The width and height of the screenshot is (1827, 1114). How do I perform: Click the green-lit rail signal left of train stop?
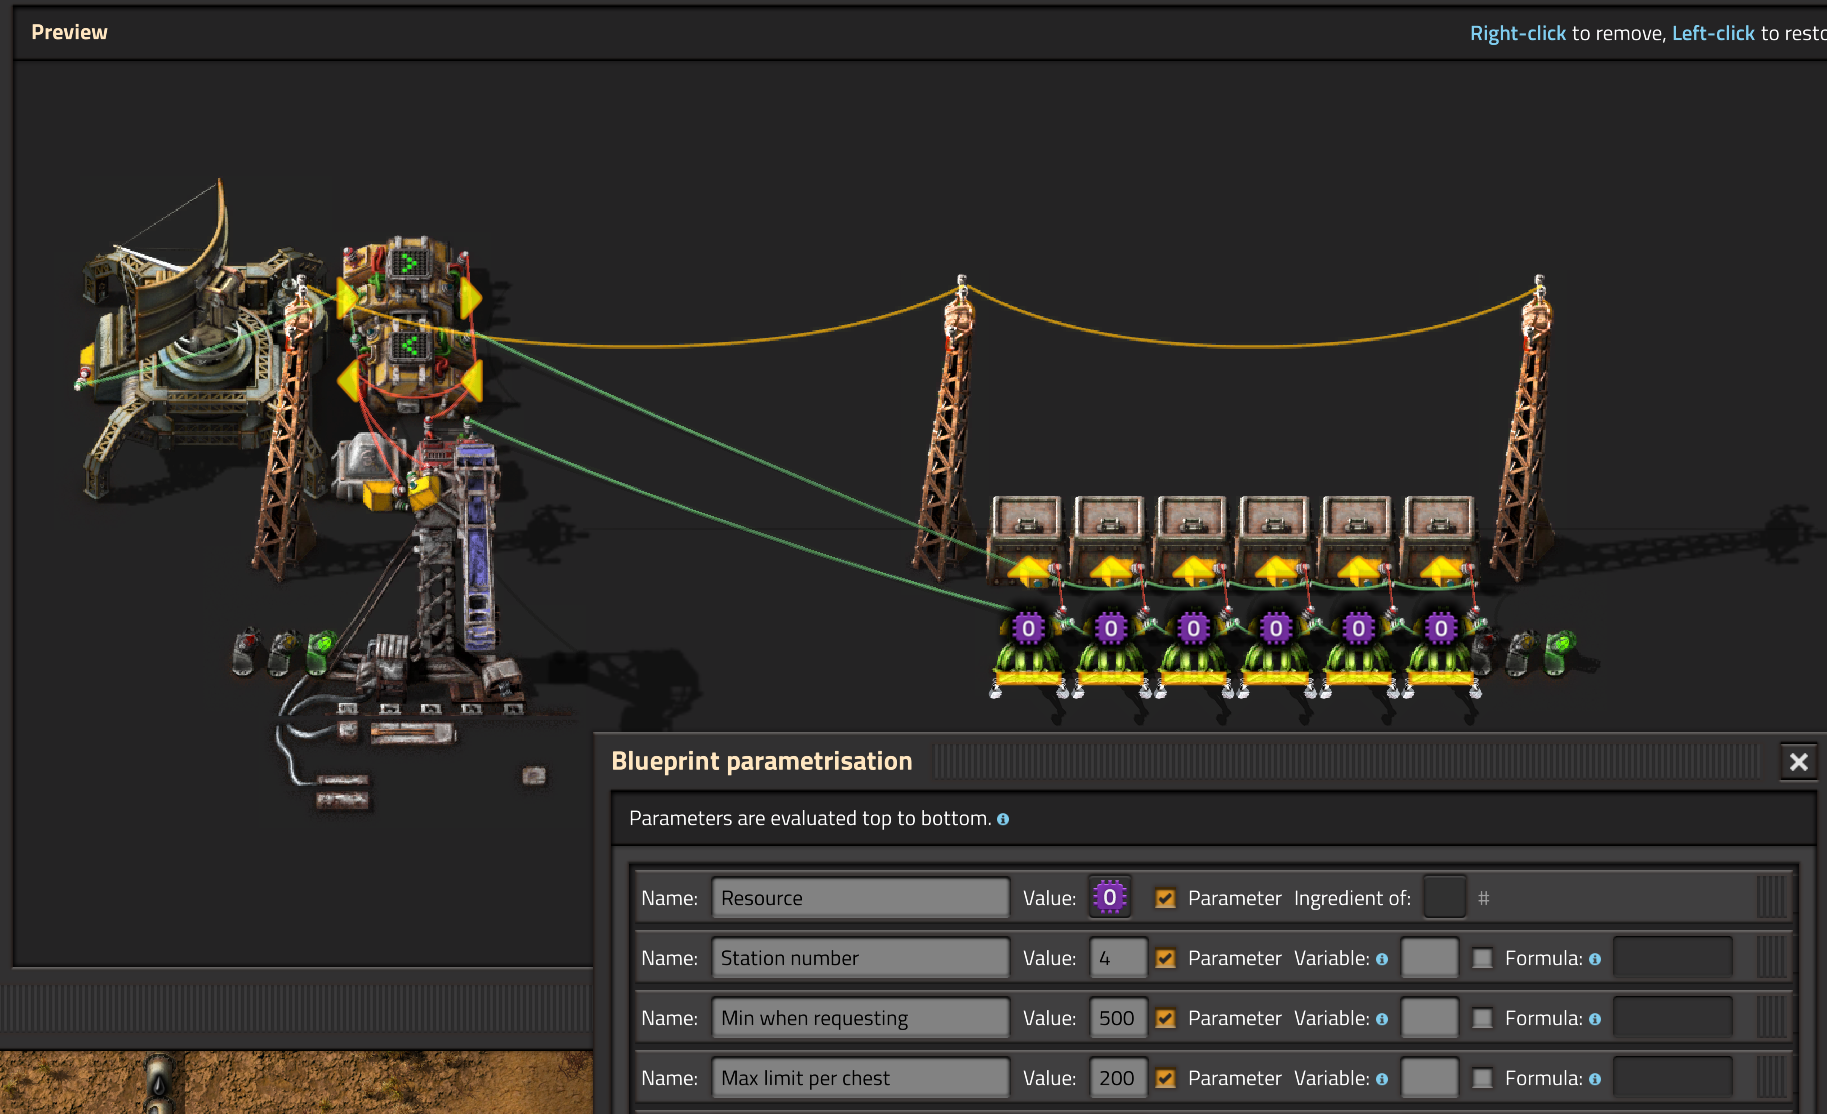coord(322,652)
